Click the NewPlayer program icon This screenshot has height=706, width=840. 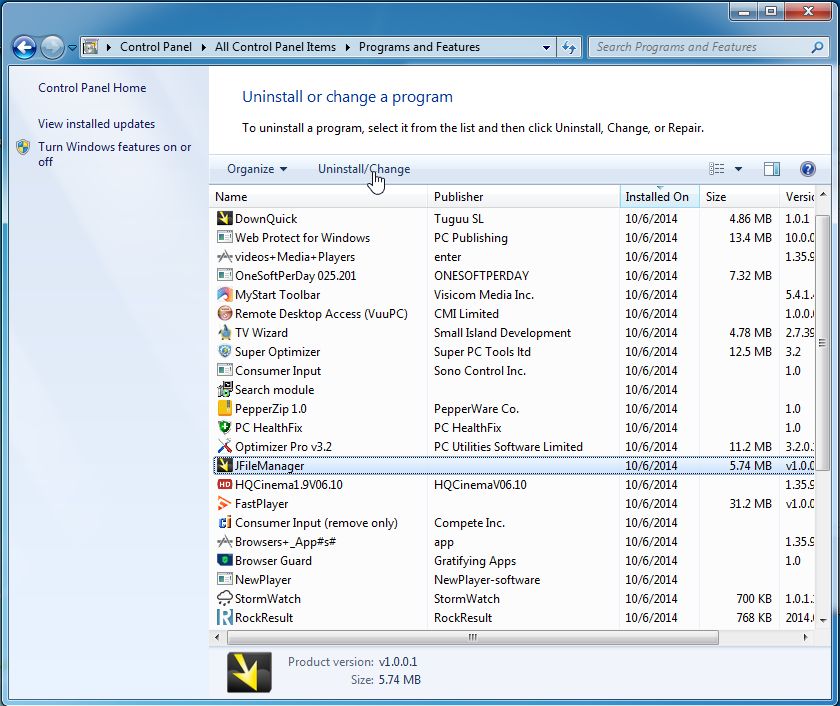(224, 579)
